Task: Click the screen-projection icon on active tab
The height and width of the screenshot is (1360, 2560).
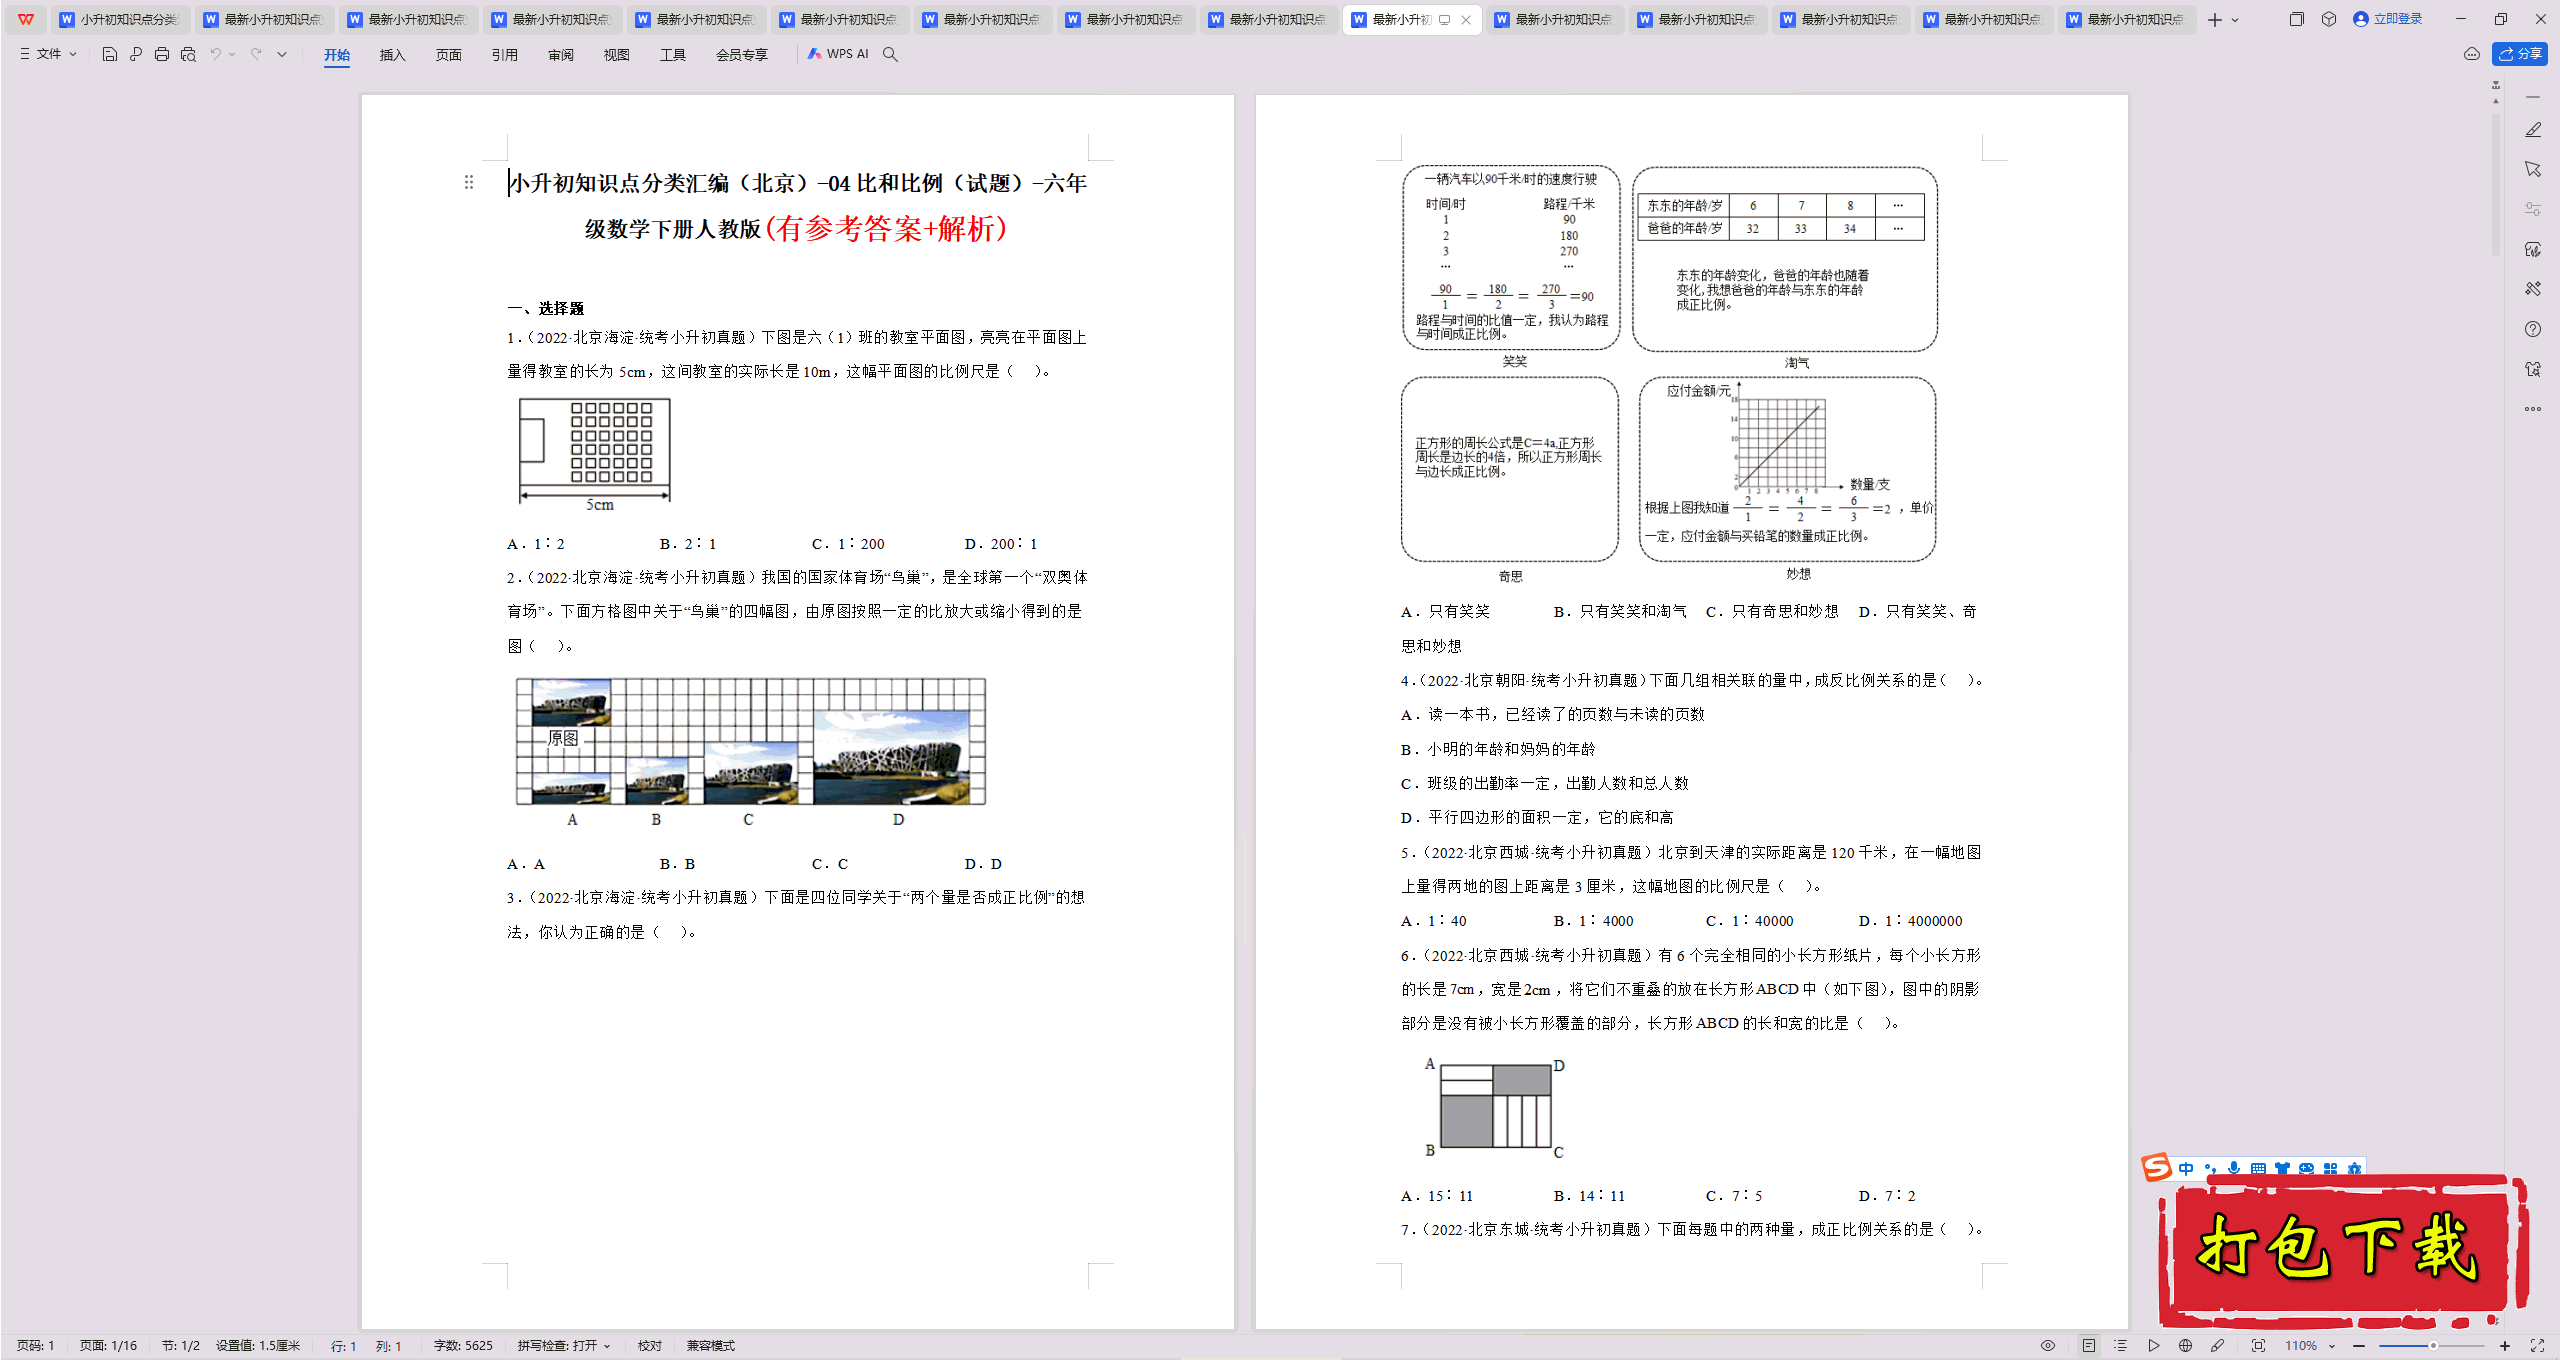Action: click(x=1444, y=20)
